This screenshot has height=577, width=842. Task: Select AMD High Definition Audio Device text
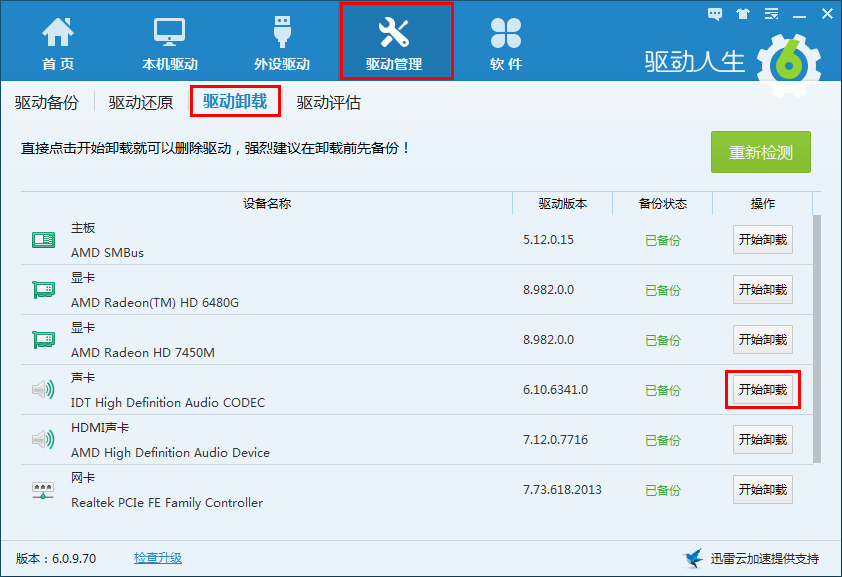click(170, 452)
